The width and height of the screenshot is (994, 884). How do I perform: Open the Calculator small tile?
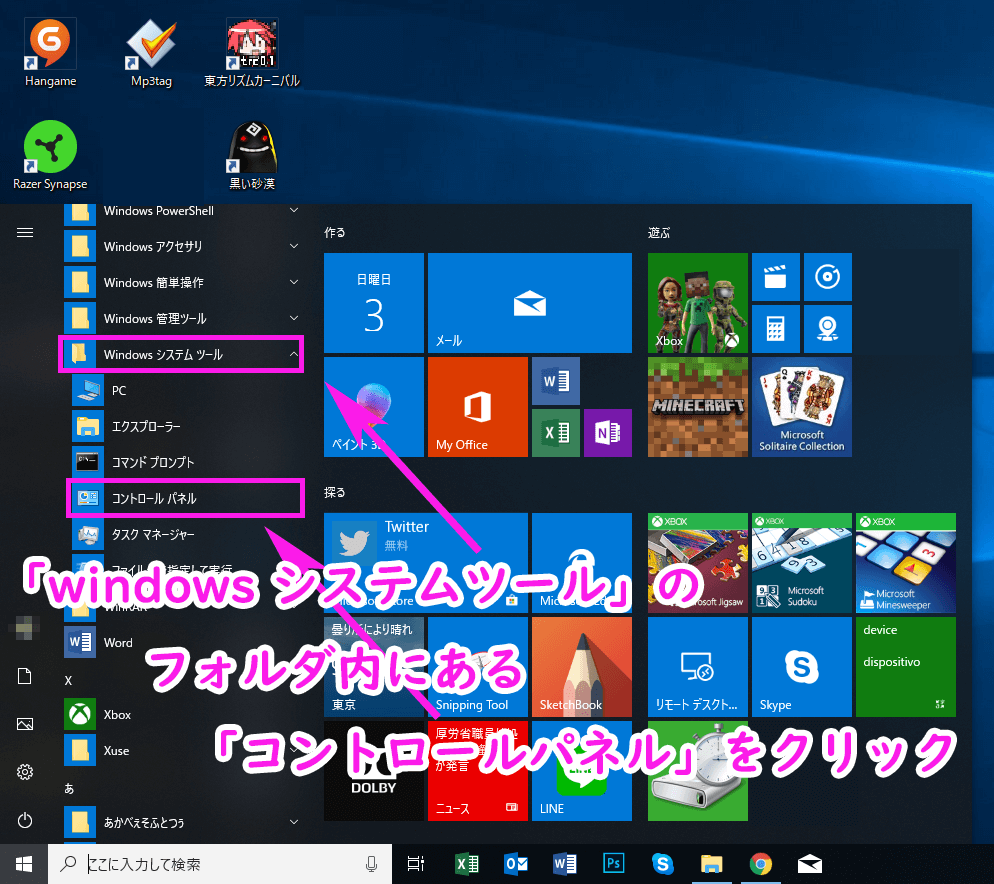click(x=775, y=329)
